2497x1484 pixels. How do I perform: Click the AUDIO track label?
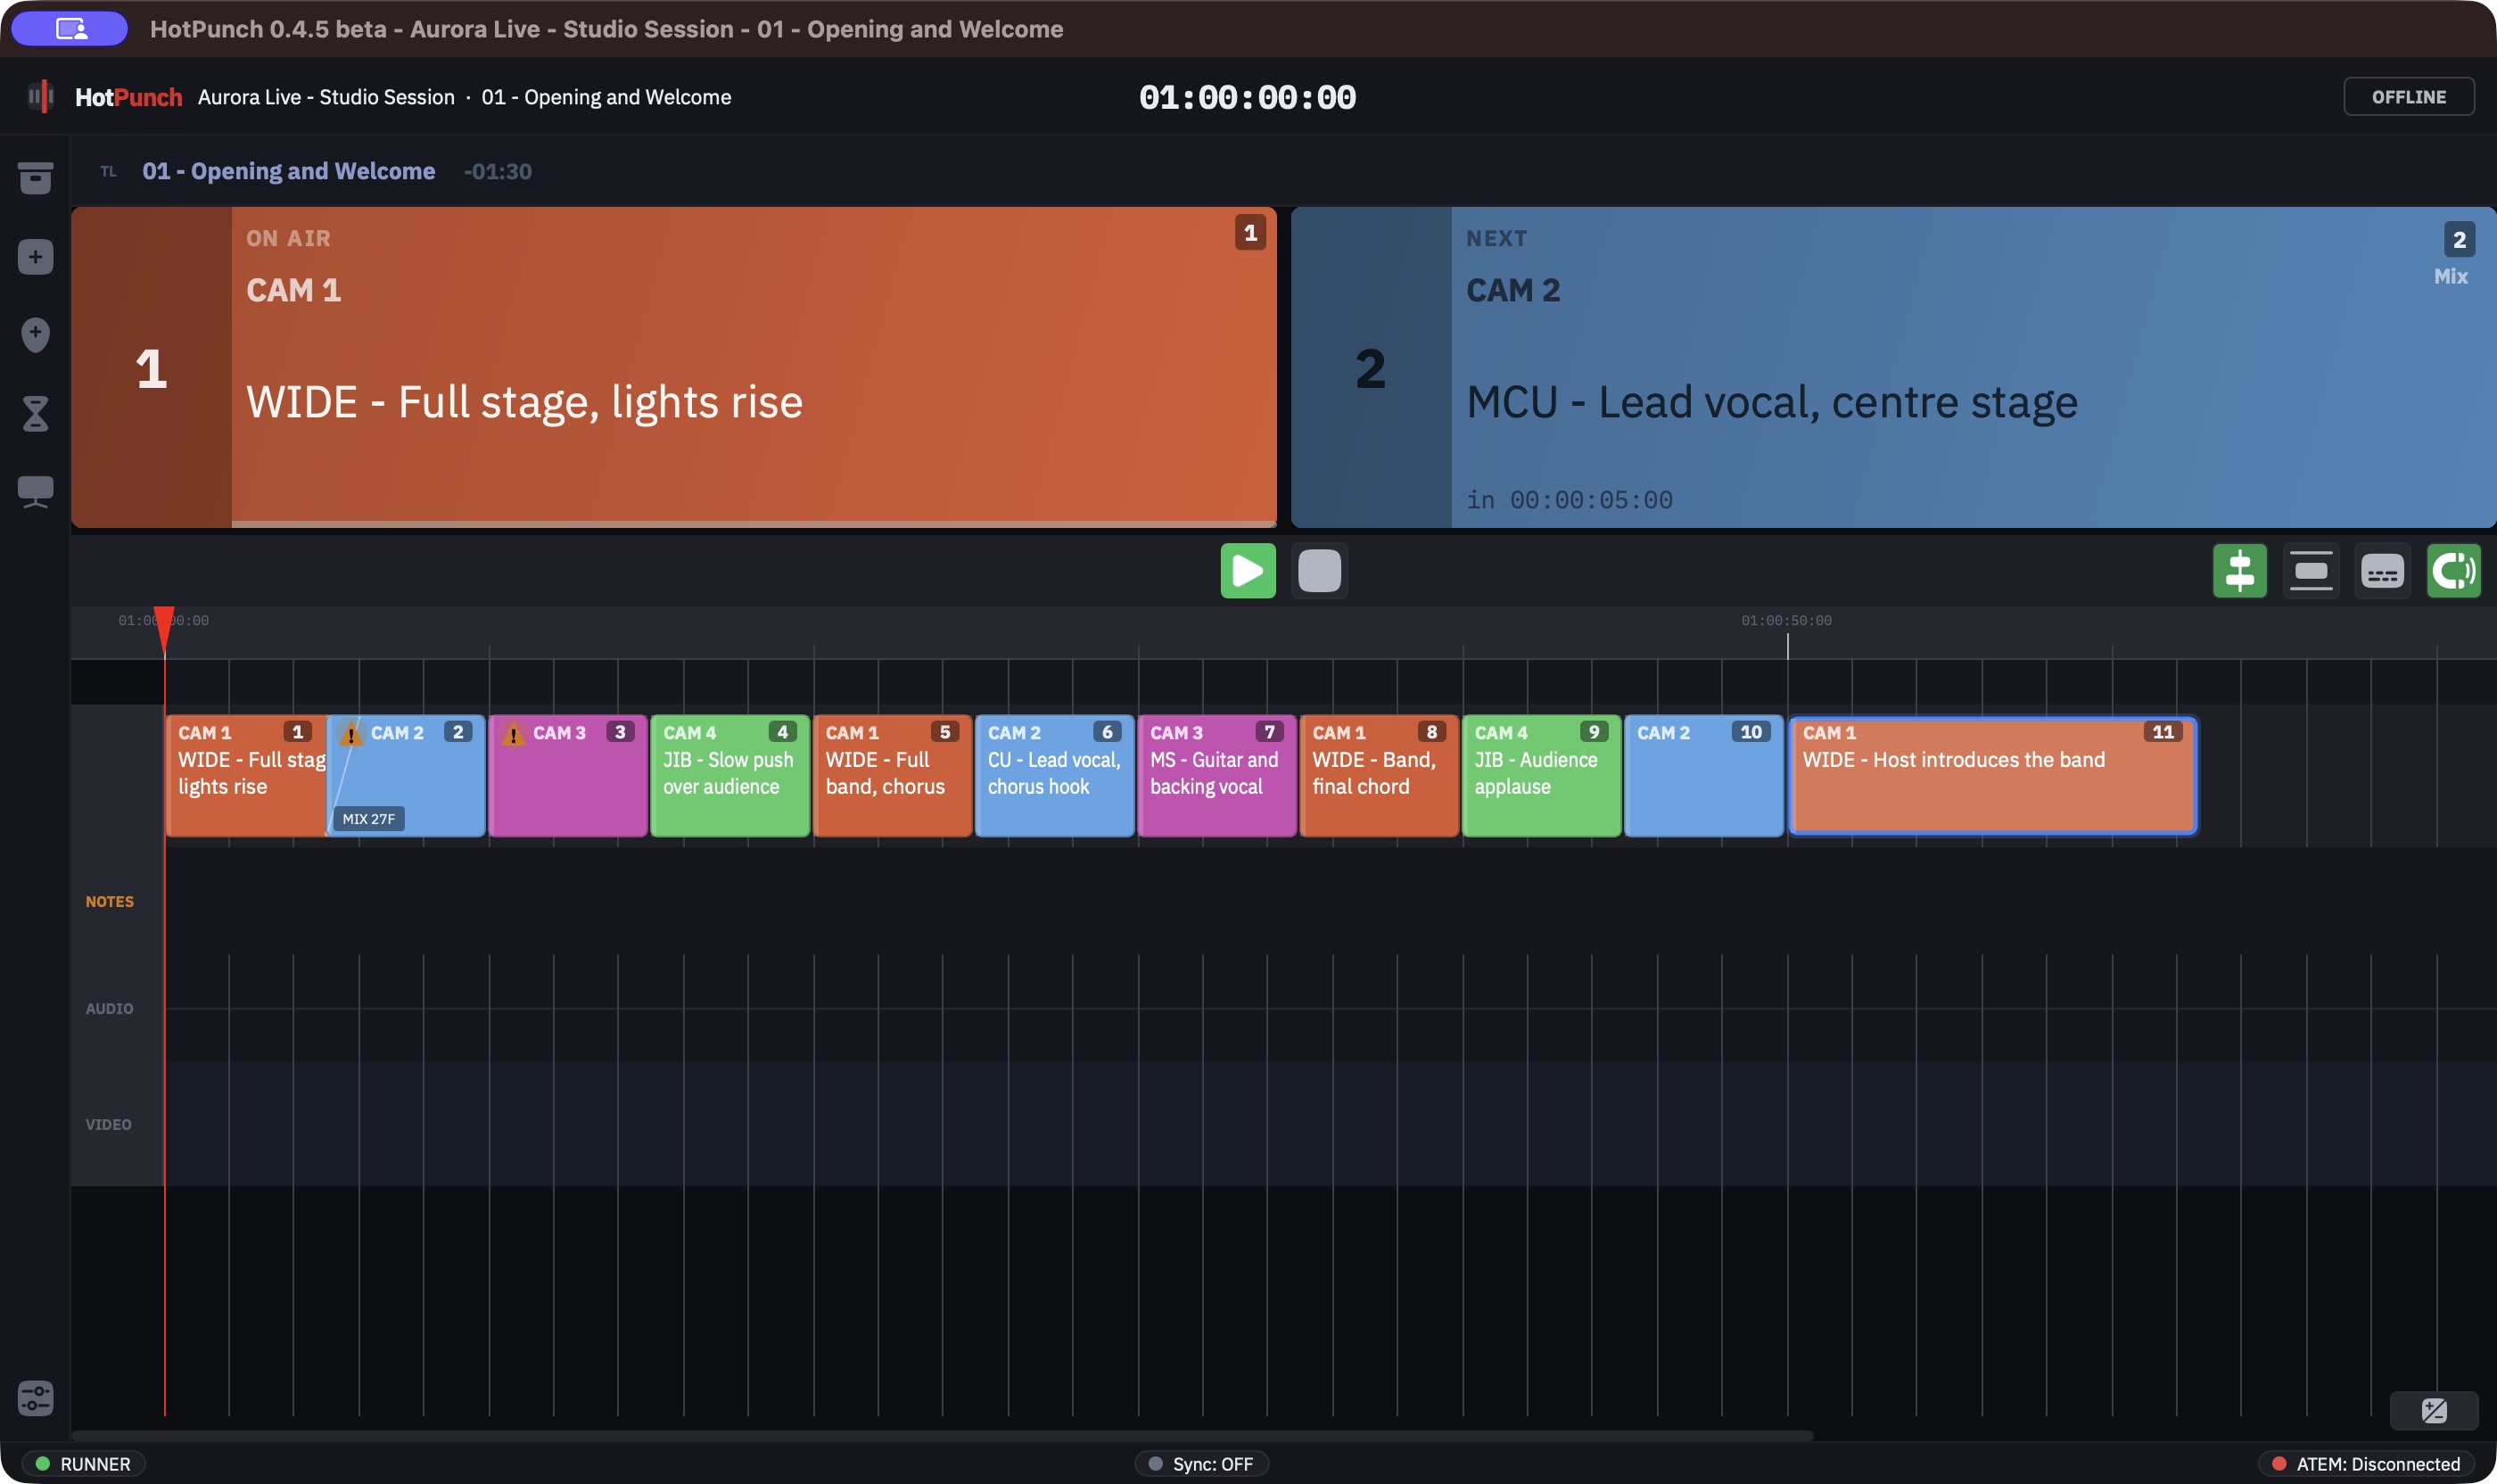109,1009
